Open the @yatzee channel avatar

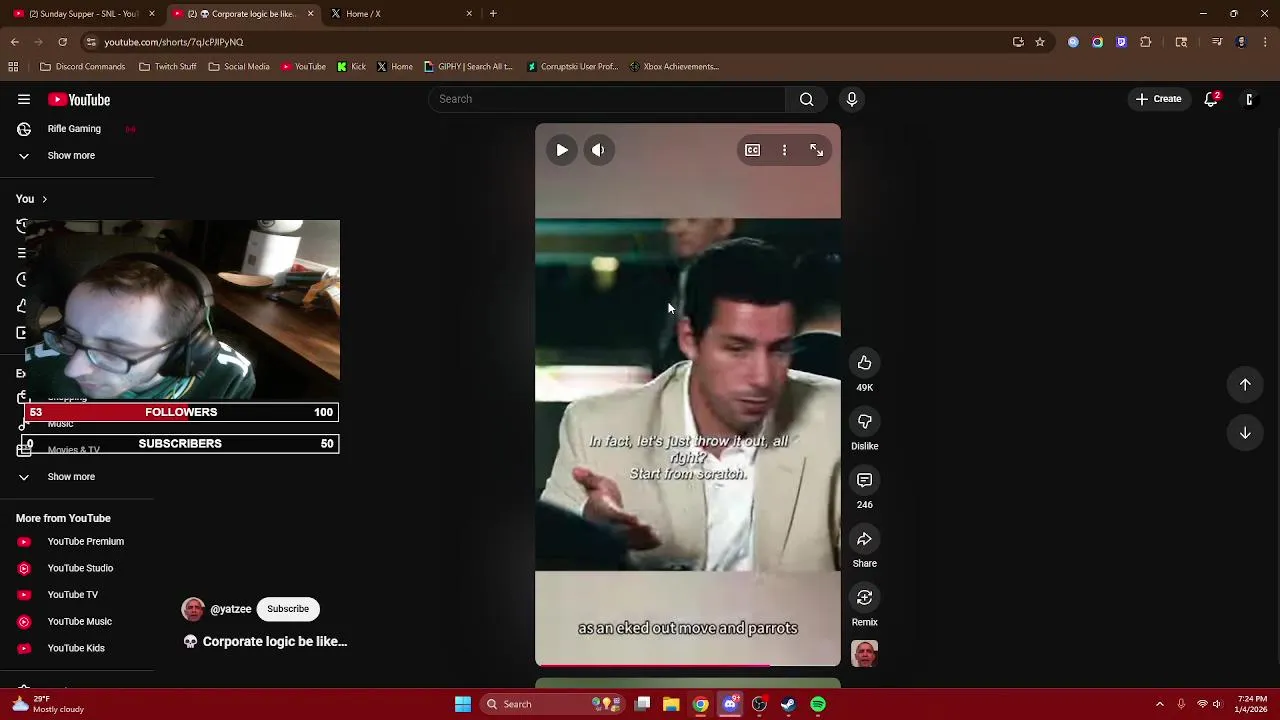[193, 609]
